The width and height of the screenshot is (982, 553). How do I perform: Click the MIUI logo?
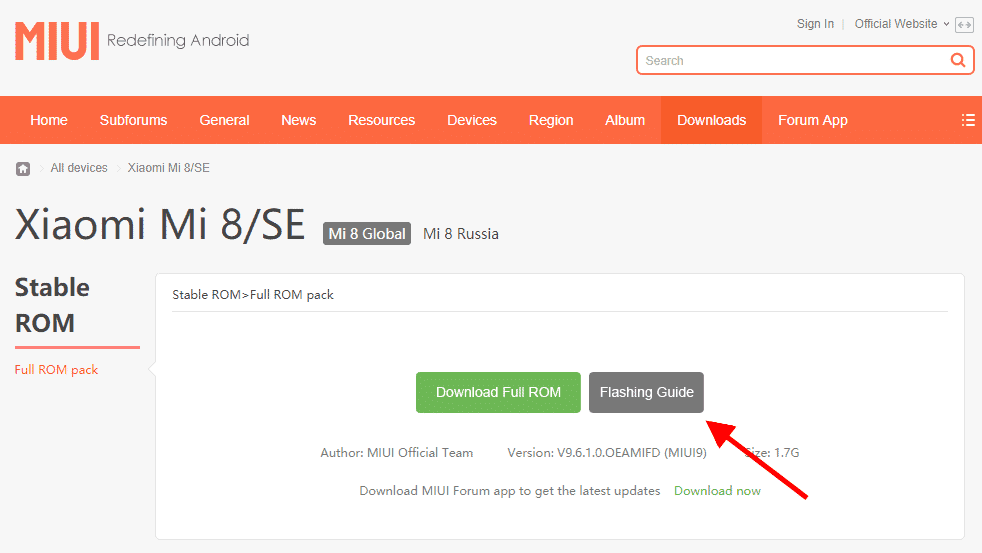click(x=57, y=41)
